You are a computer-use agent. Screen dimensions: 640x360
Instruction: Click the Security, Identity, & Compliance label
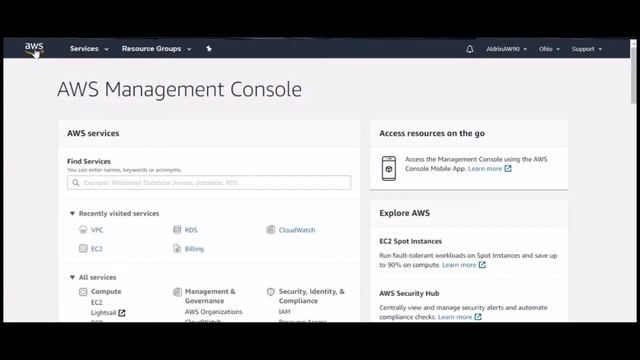coord(312,296)
